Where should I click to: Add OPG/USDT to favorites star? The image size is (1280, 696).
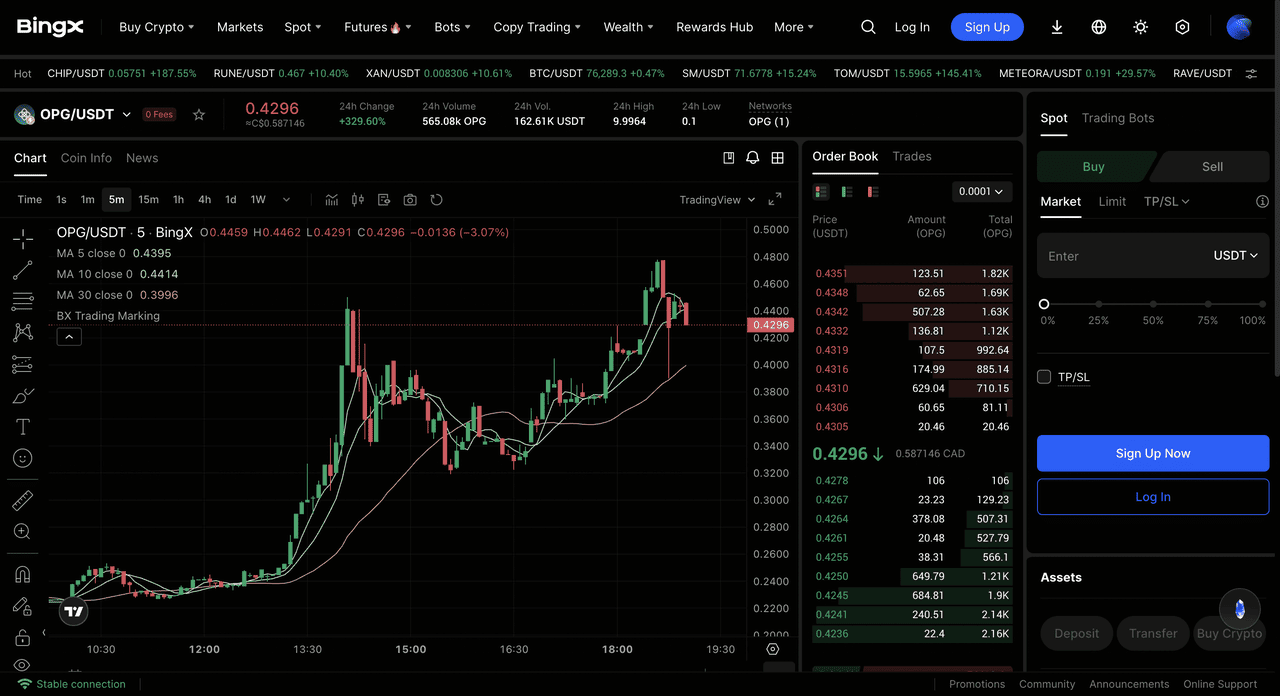[x=199, y=115]
